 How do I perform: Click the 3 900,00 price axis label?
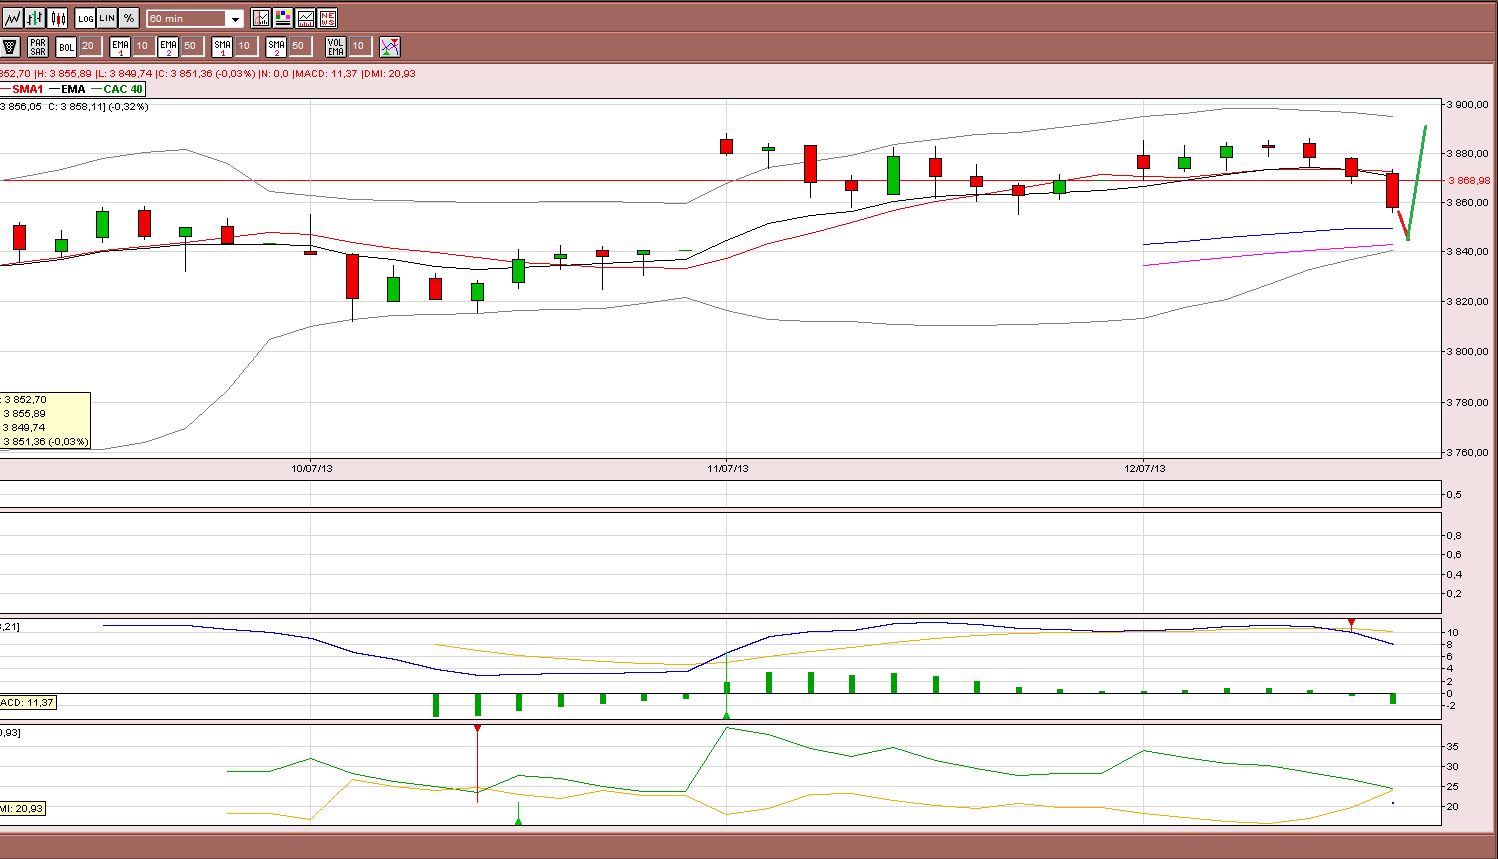click(1469, 104)
